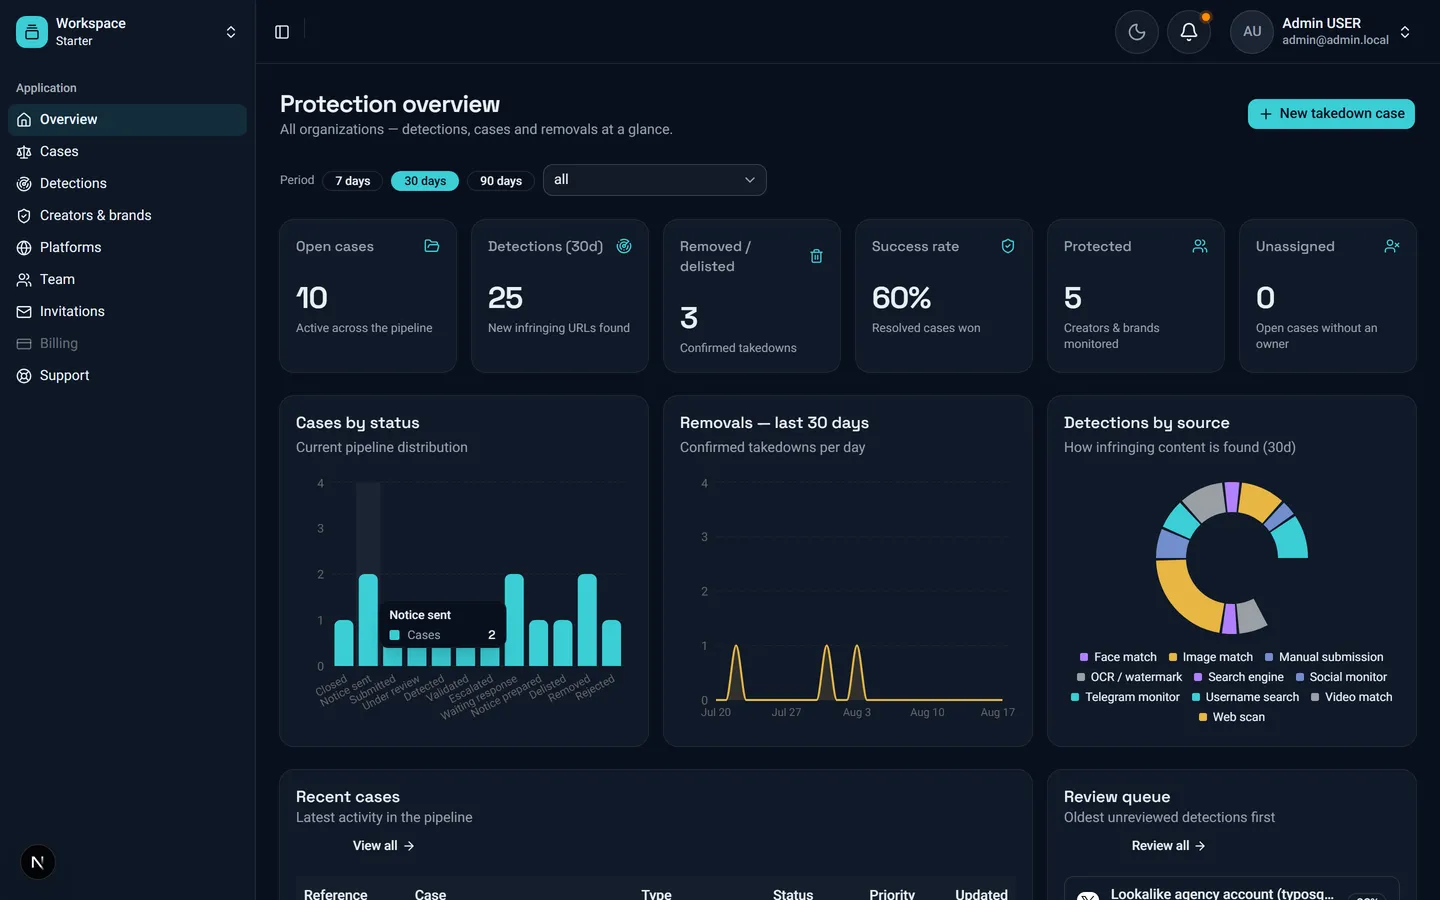Go to Detections in sidebar
Viewport: 1440px width, 900px height.
(x=127, y=183)
